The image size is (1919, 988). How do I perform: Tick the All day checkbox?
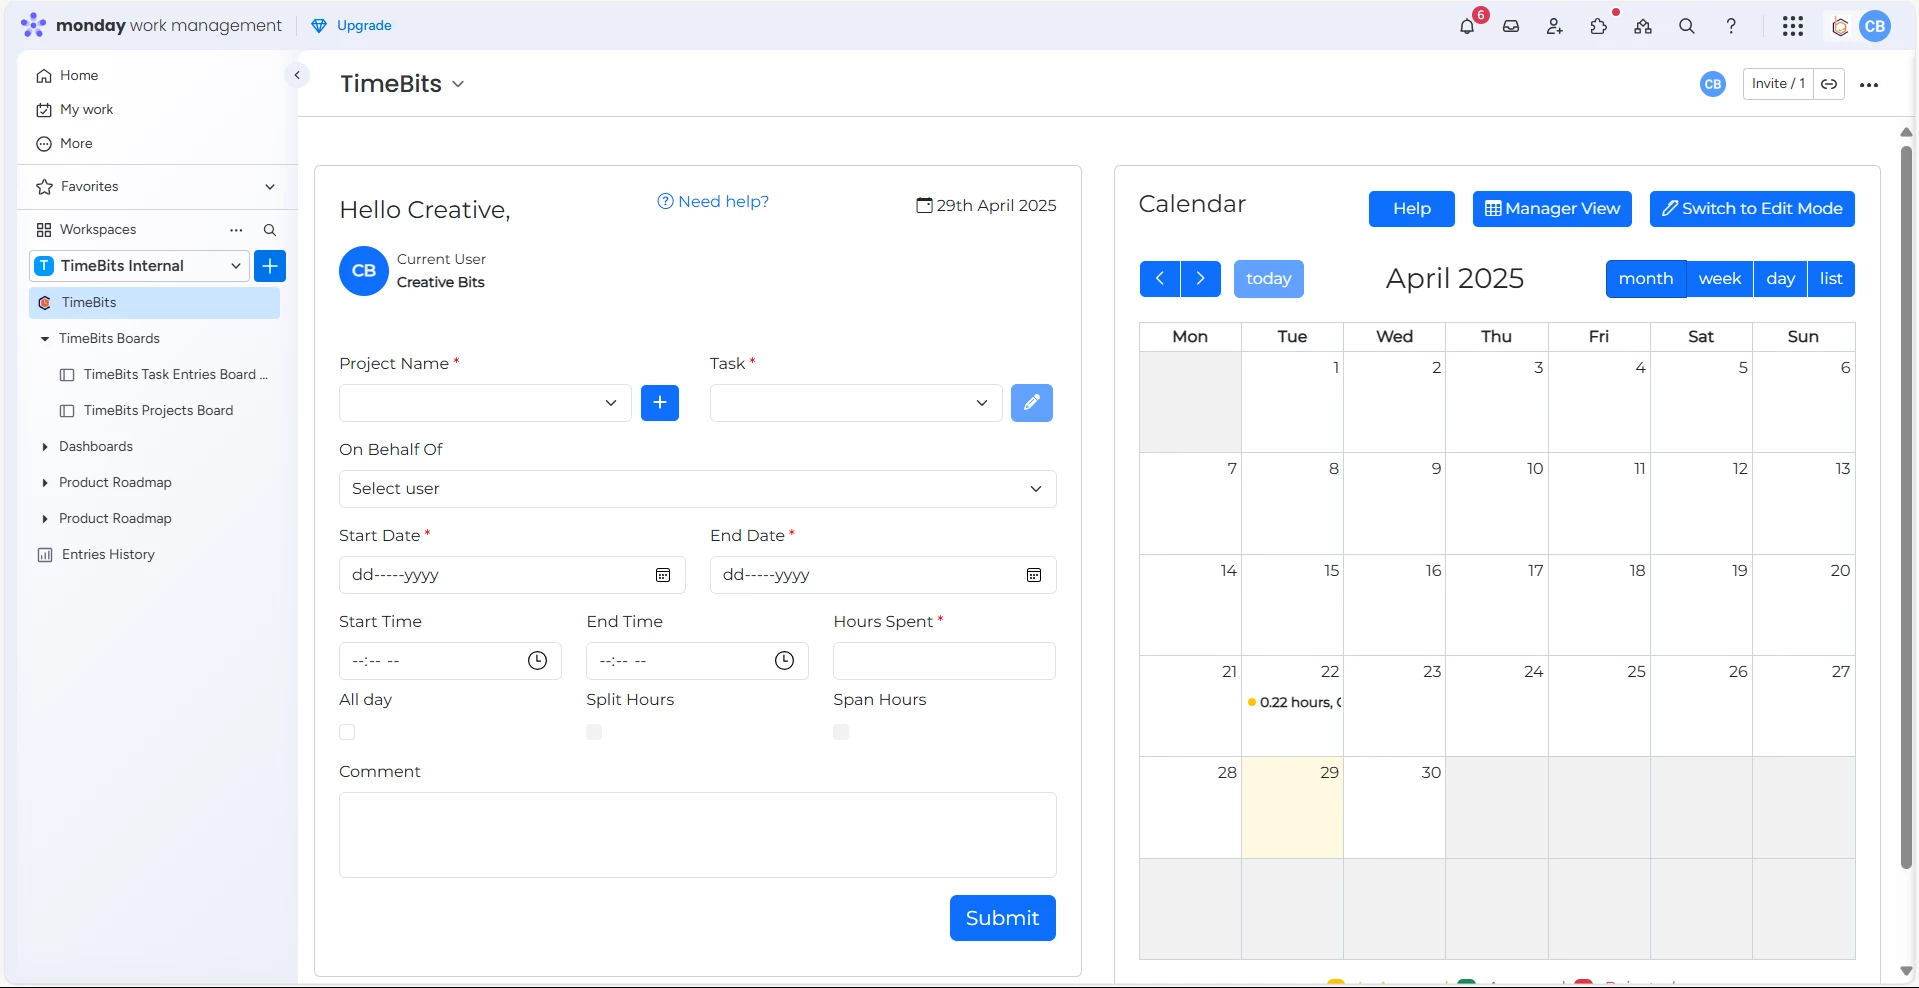click(x=347, y=732)
